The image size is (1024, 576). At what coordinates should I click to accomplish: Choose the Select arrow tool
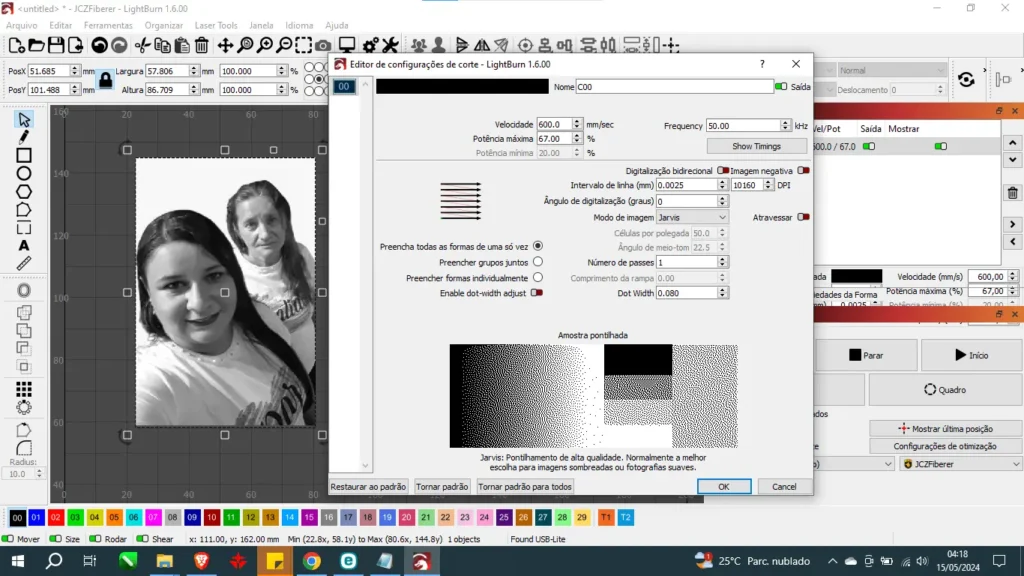(24, 120)
